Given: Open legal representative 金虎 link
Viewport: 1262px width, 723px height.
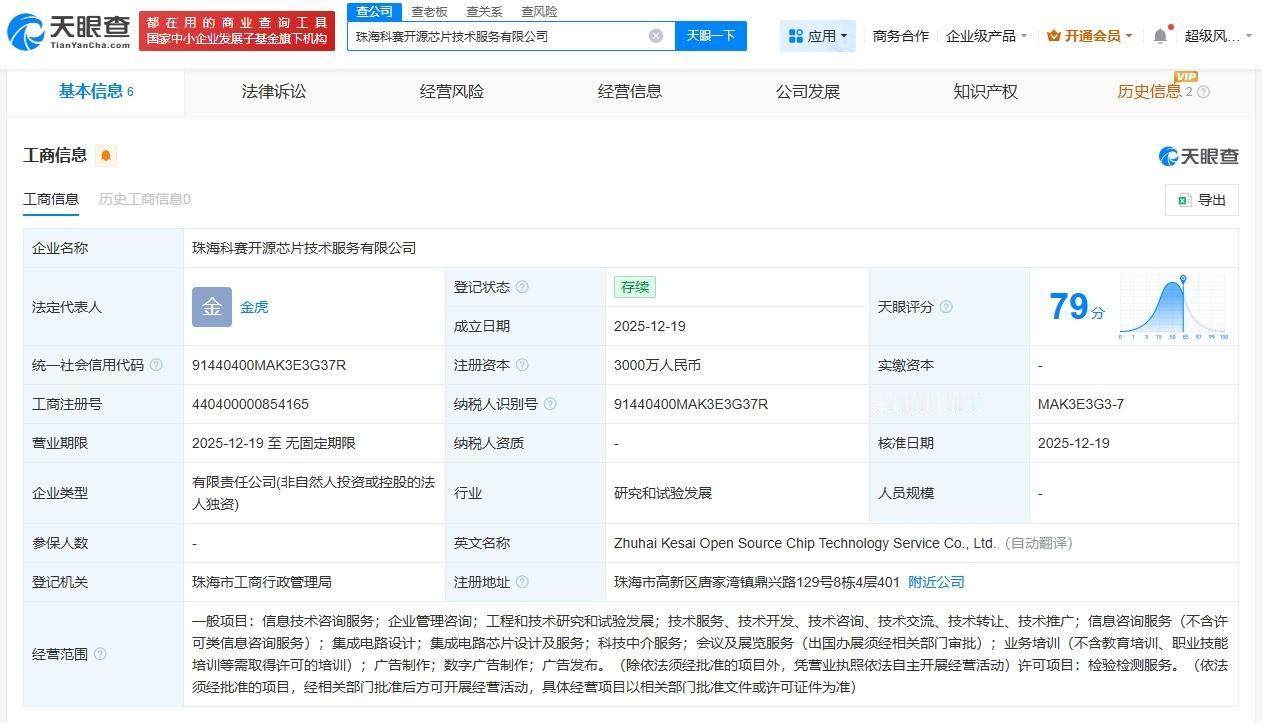Looking at the screenshot, I should click(254, 307).
